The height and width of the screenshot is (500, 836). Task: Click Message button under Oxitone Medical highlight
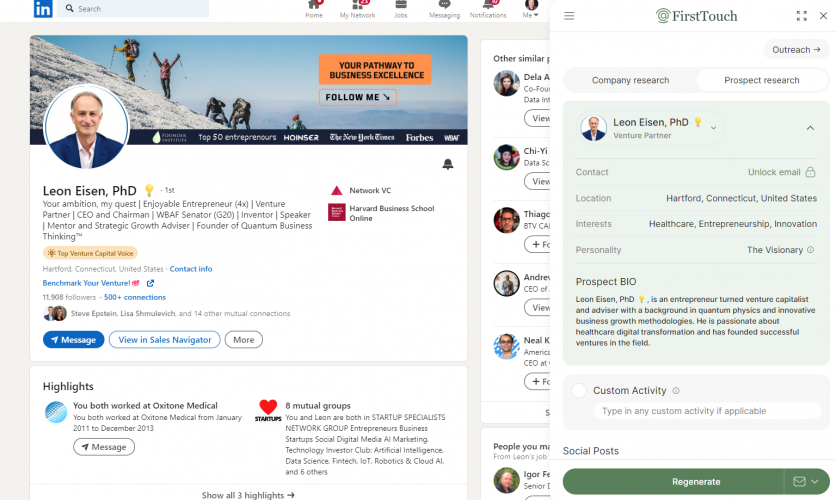pos(104,447)
